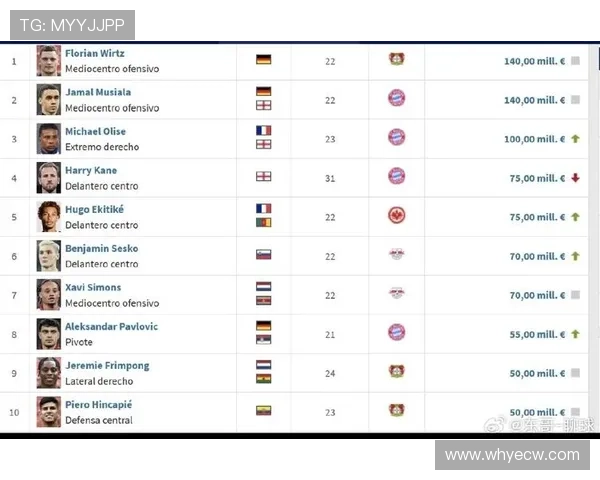Image resolution: width=600 pixels, height=480 pixels.
Task: Open the Jamal Musiala name link
Action: (98, 92)
